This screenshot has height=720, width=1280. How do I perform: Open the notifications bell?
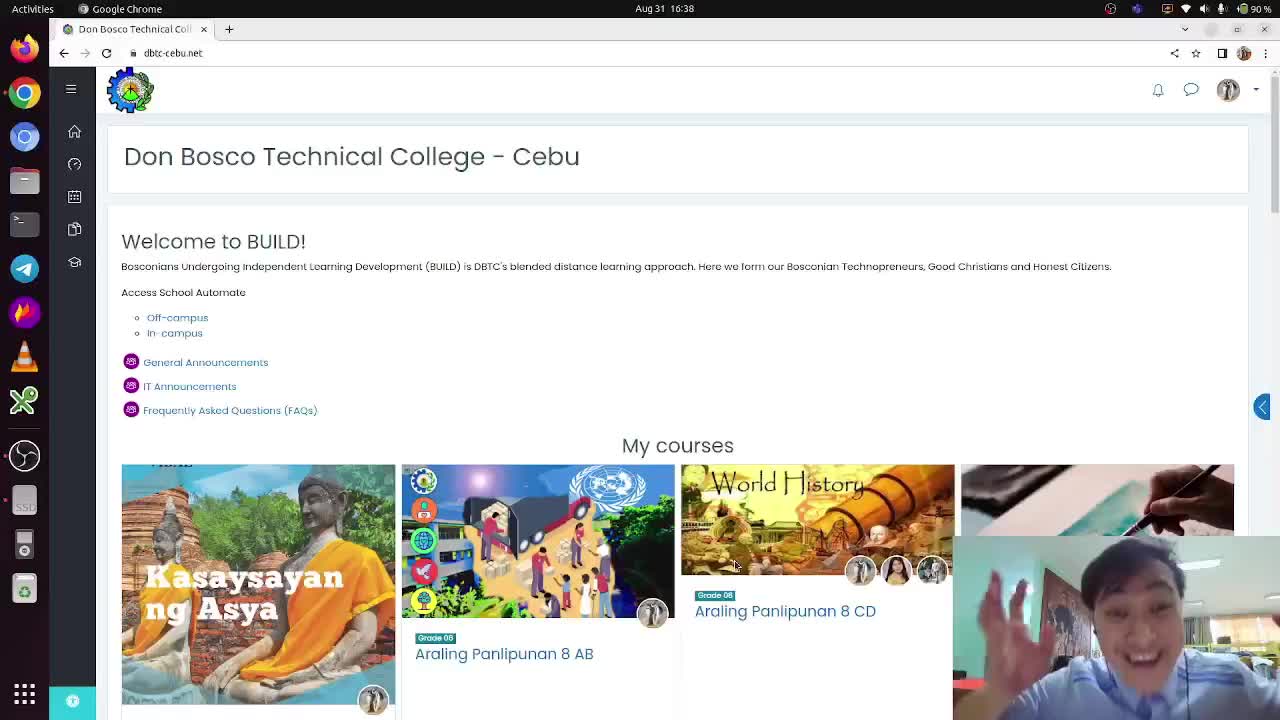[1158, 90]
